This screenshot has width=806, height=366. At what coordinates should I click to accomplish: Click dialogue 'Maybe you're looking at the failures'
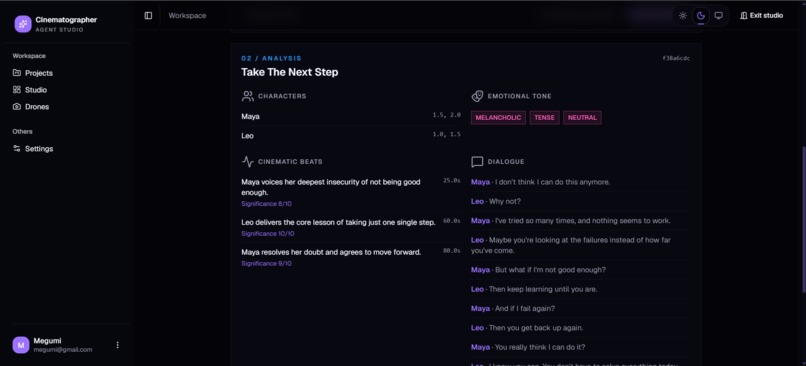point(571,245)
